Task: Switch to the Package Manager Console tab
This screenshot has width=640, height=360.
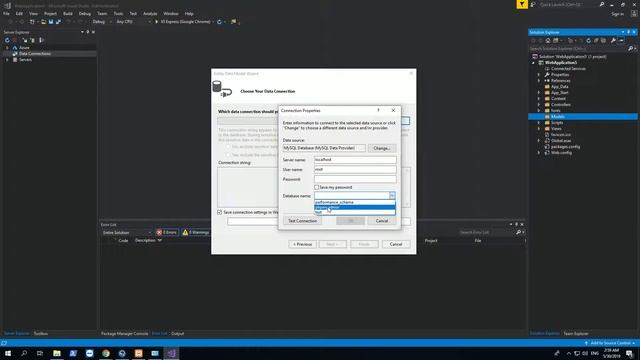Action: (124, 333)
